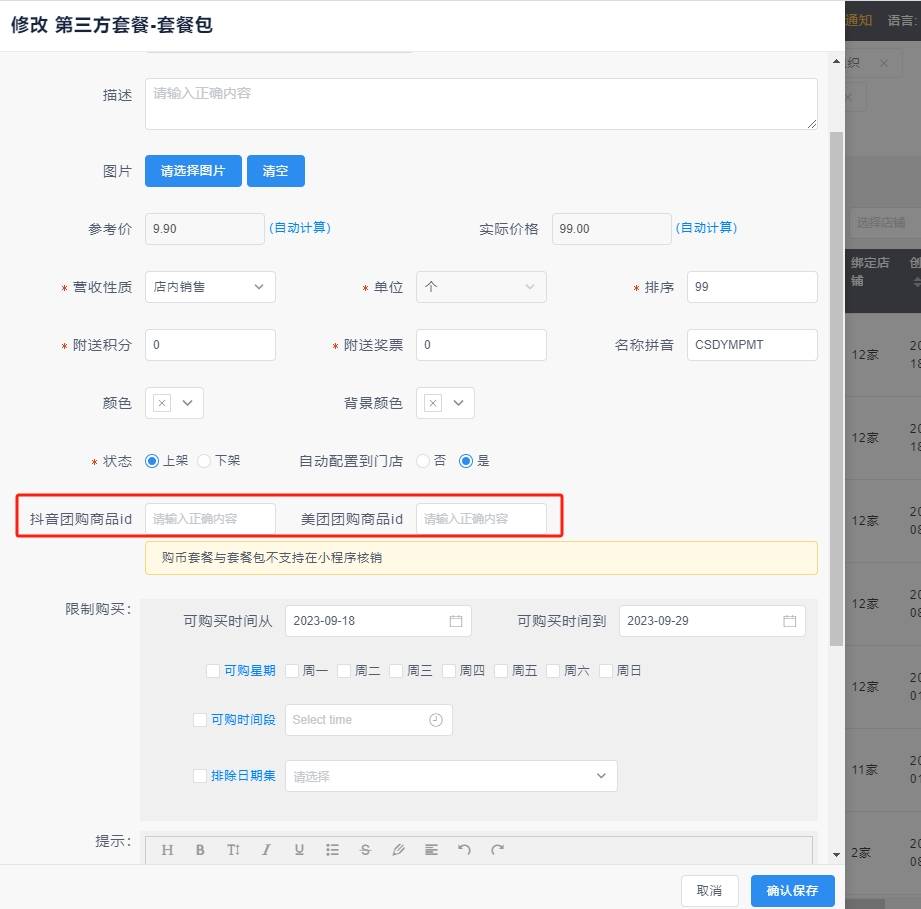
Task: Apply underline in the 提示 editor toolbar
Action: coord(299,850)
